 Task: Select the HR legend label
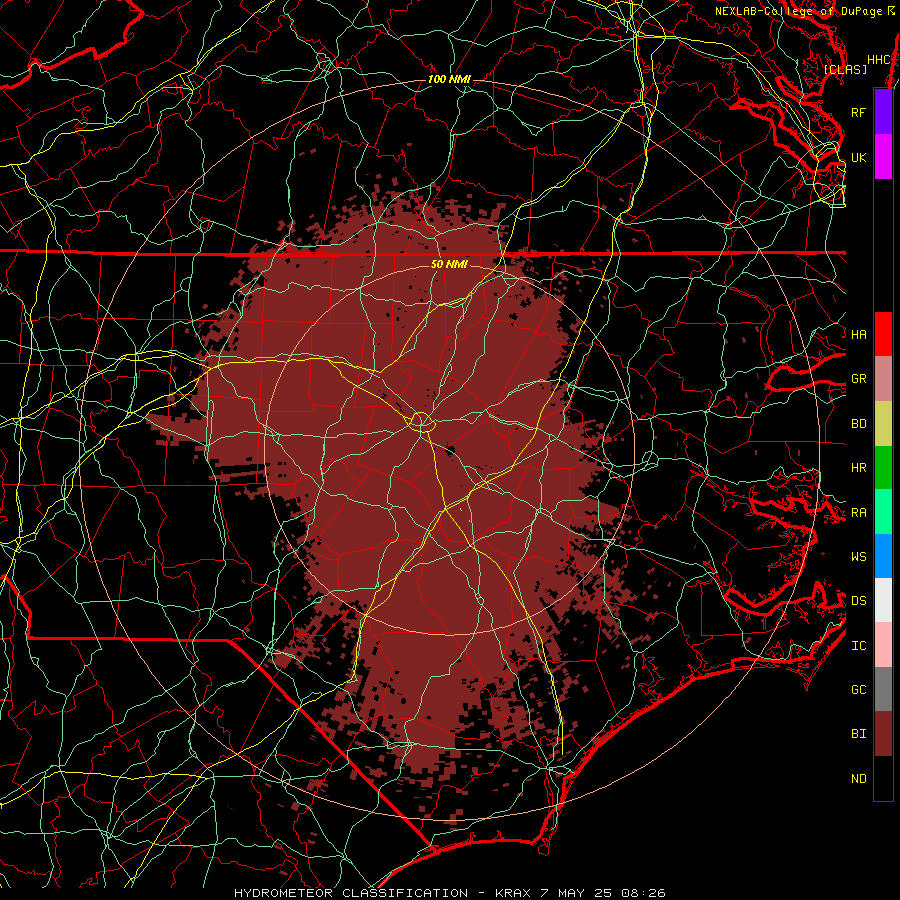coord(858,468)
